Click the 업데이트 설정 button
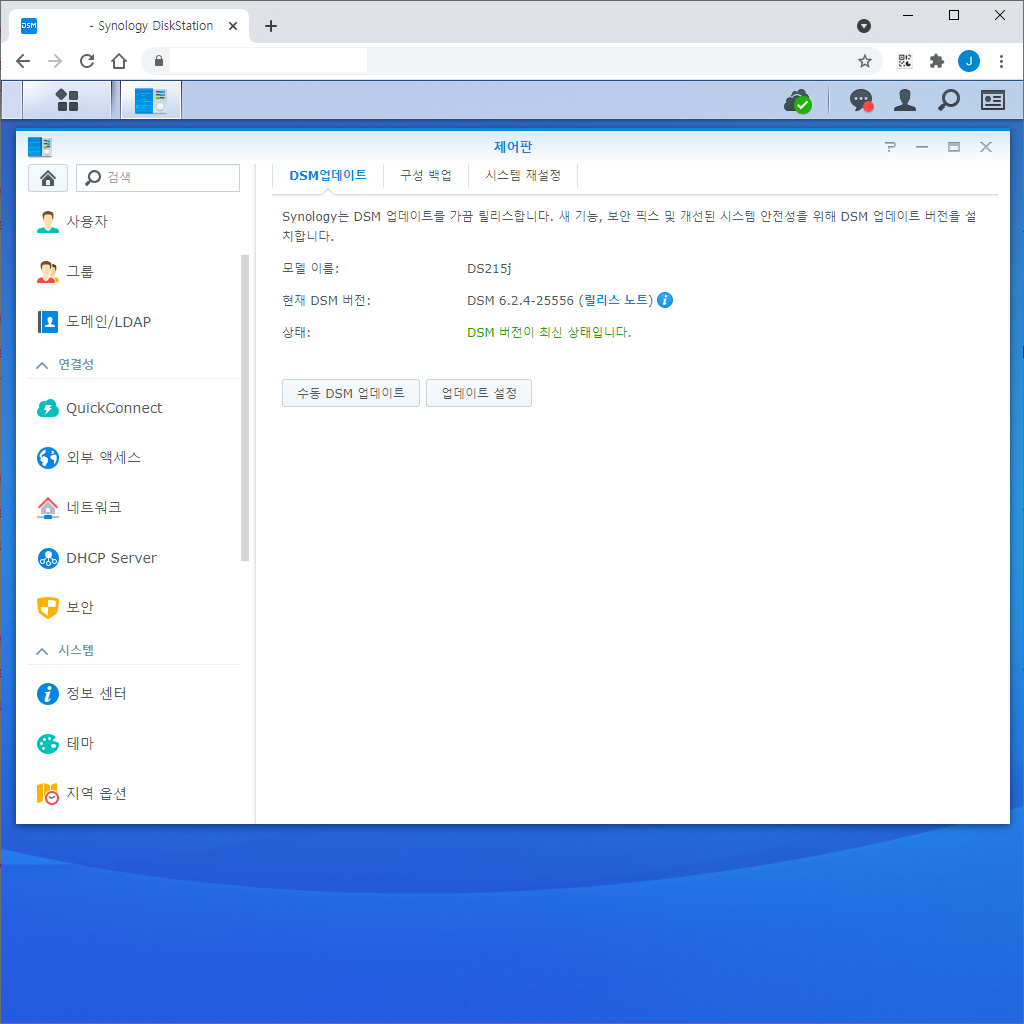Screen dimensions: 1024x1024 pyautogui.click(x=479, y=393)
